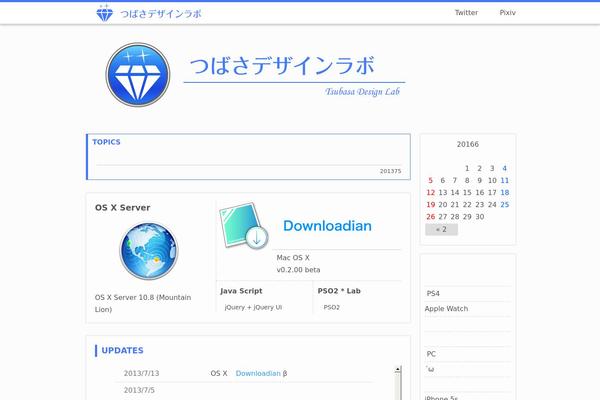Select calendar day 11

pos(504,180)
